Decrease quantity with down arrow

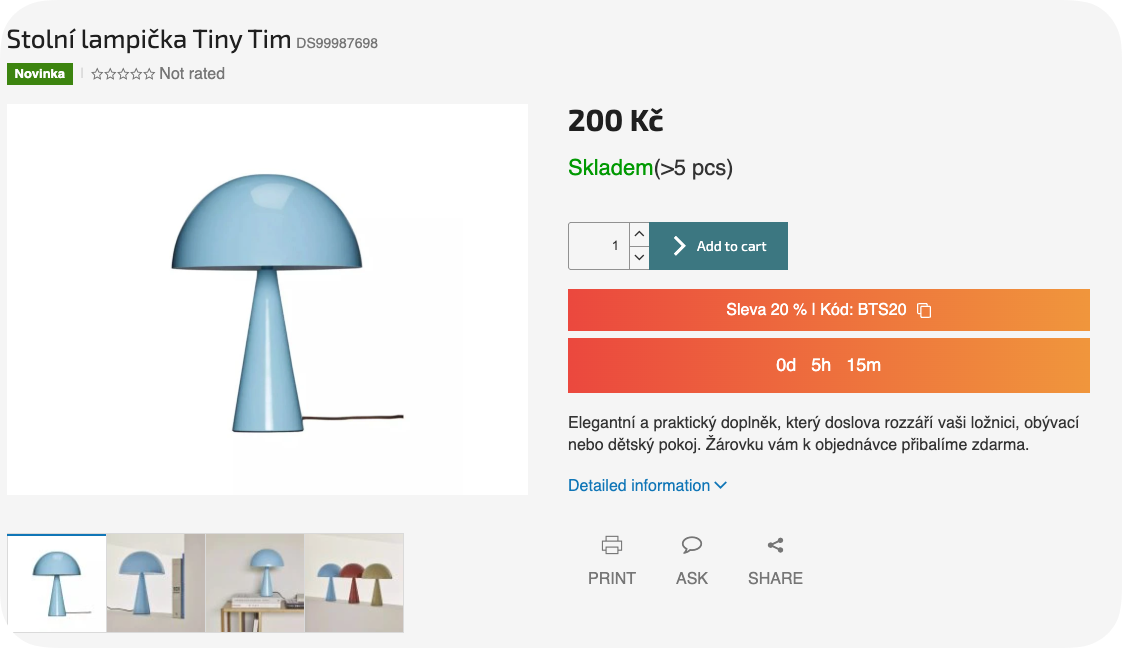(639, 258)
